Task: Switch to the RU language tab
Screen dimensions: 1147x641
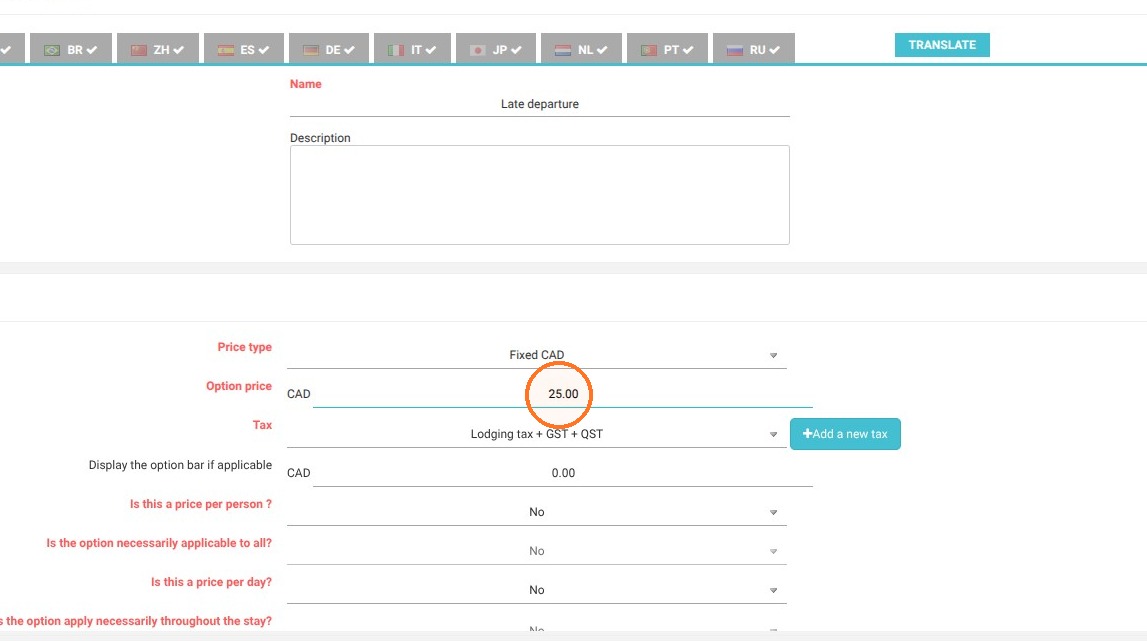Action: tap(753, 49)
